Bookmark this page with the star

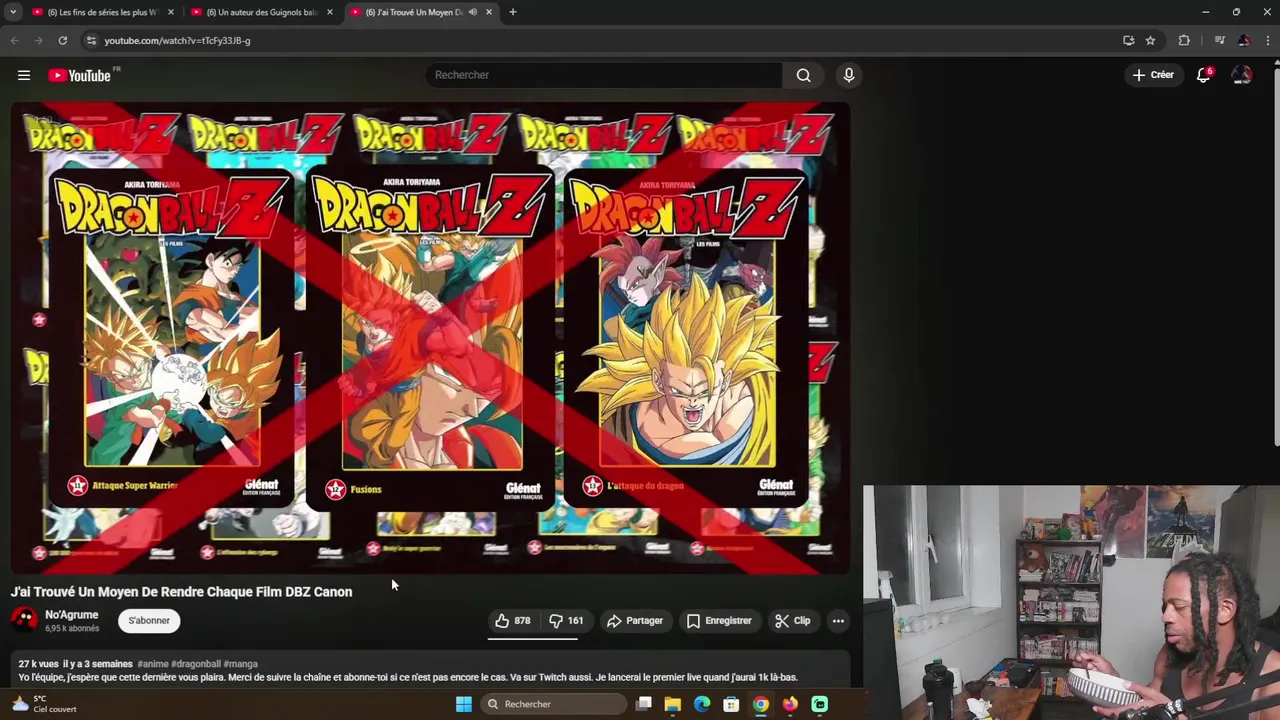(1150, 41)
